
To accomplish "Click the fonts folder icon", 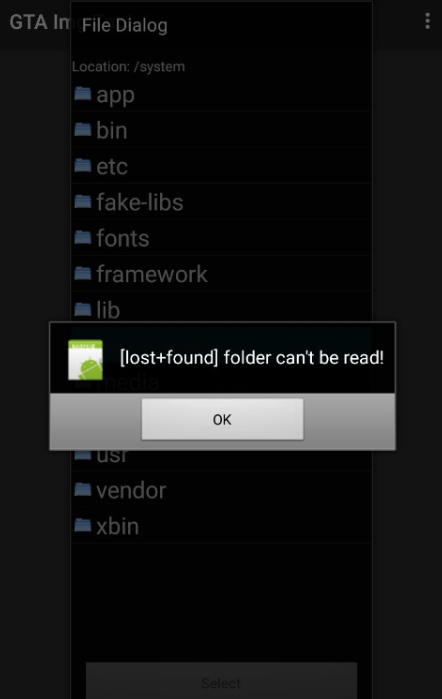I will [83, 237].
